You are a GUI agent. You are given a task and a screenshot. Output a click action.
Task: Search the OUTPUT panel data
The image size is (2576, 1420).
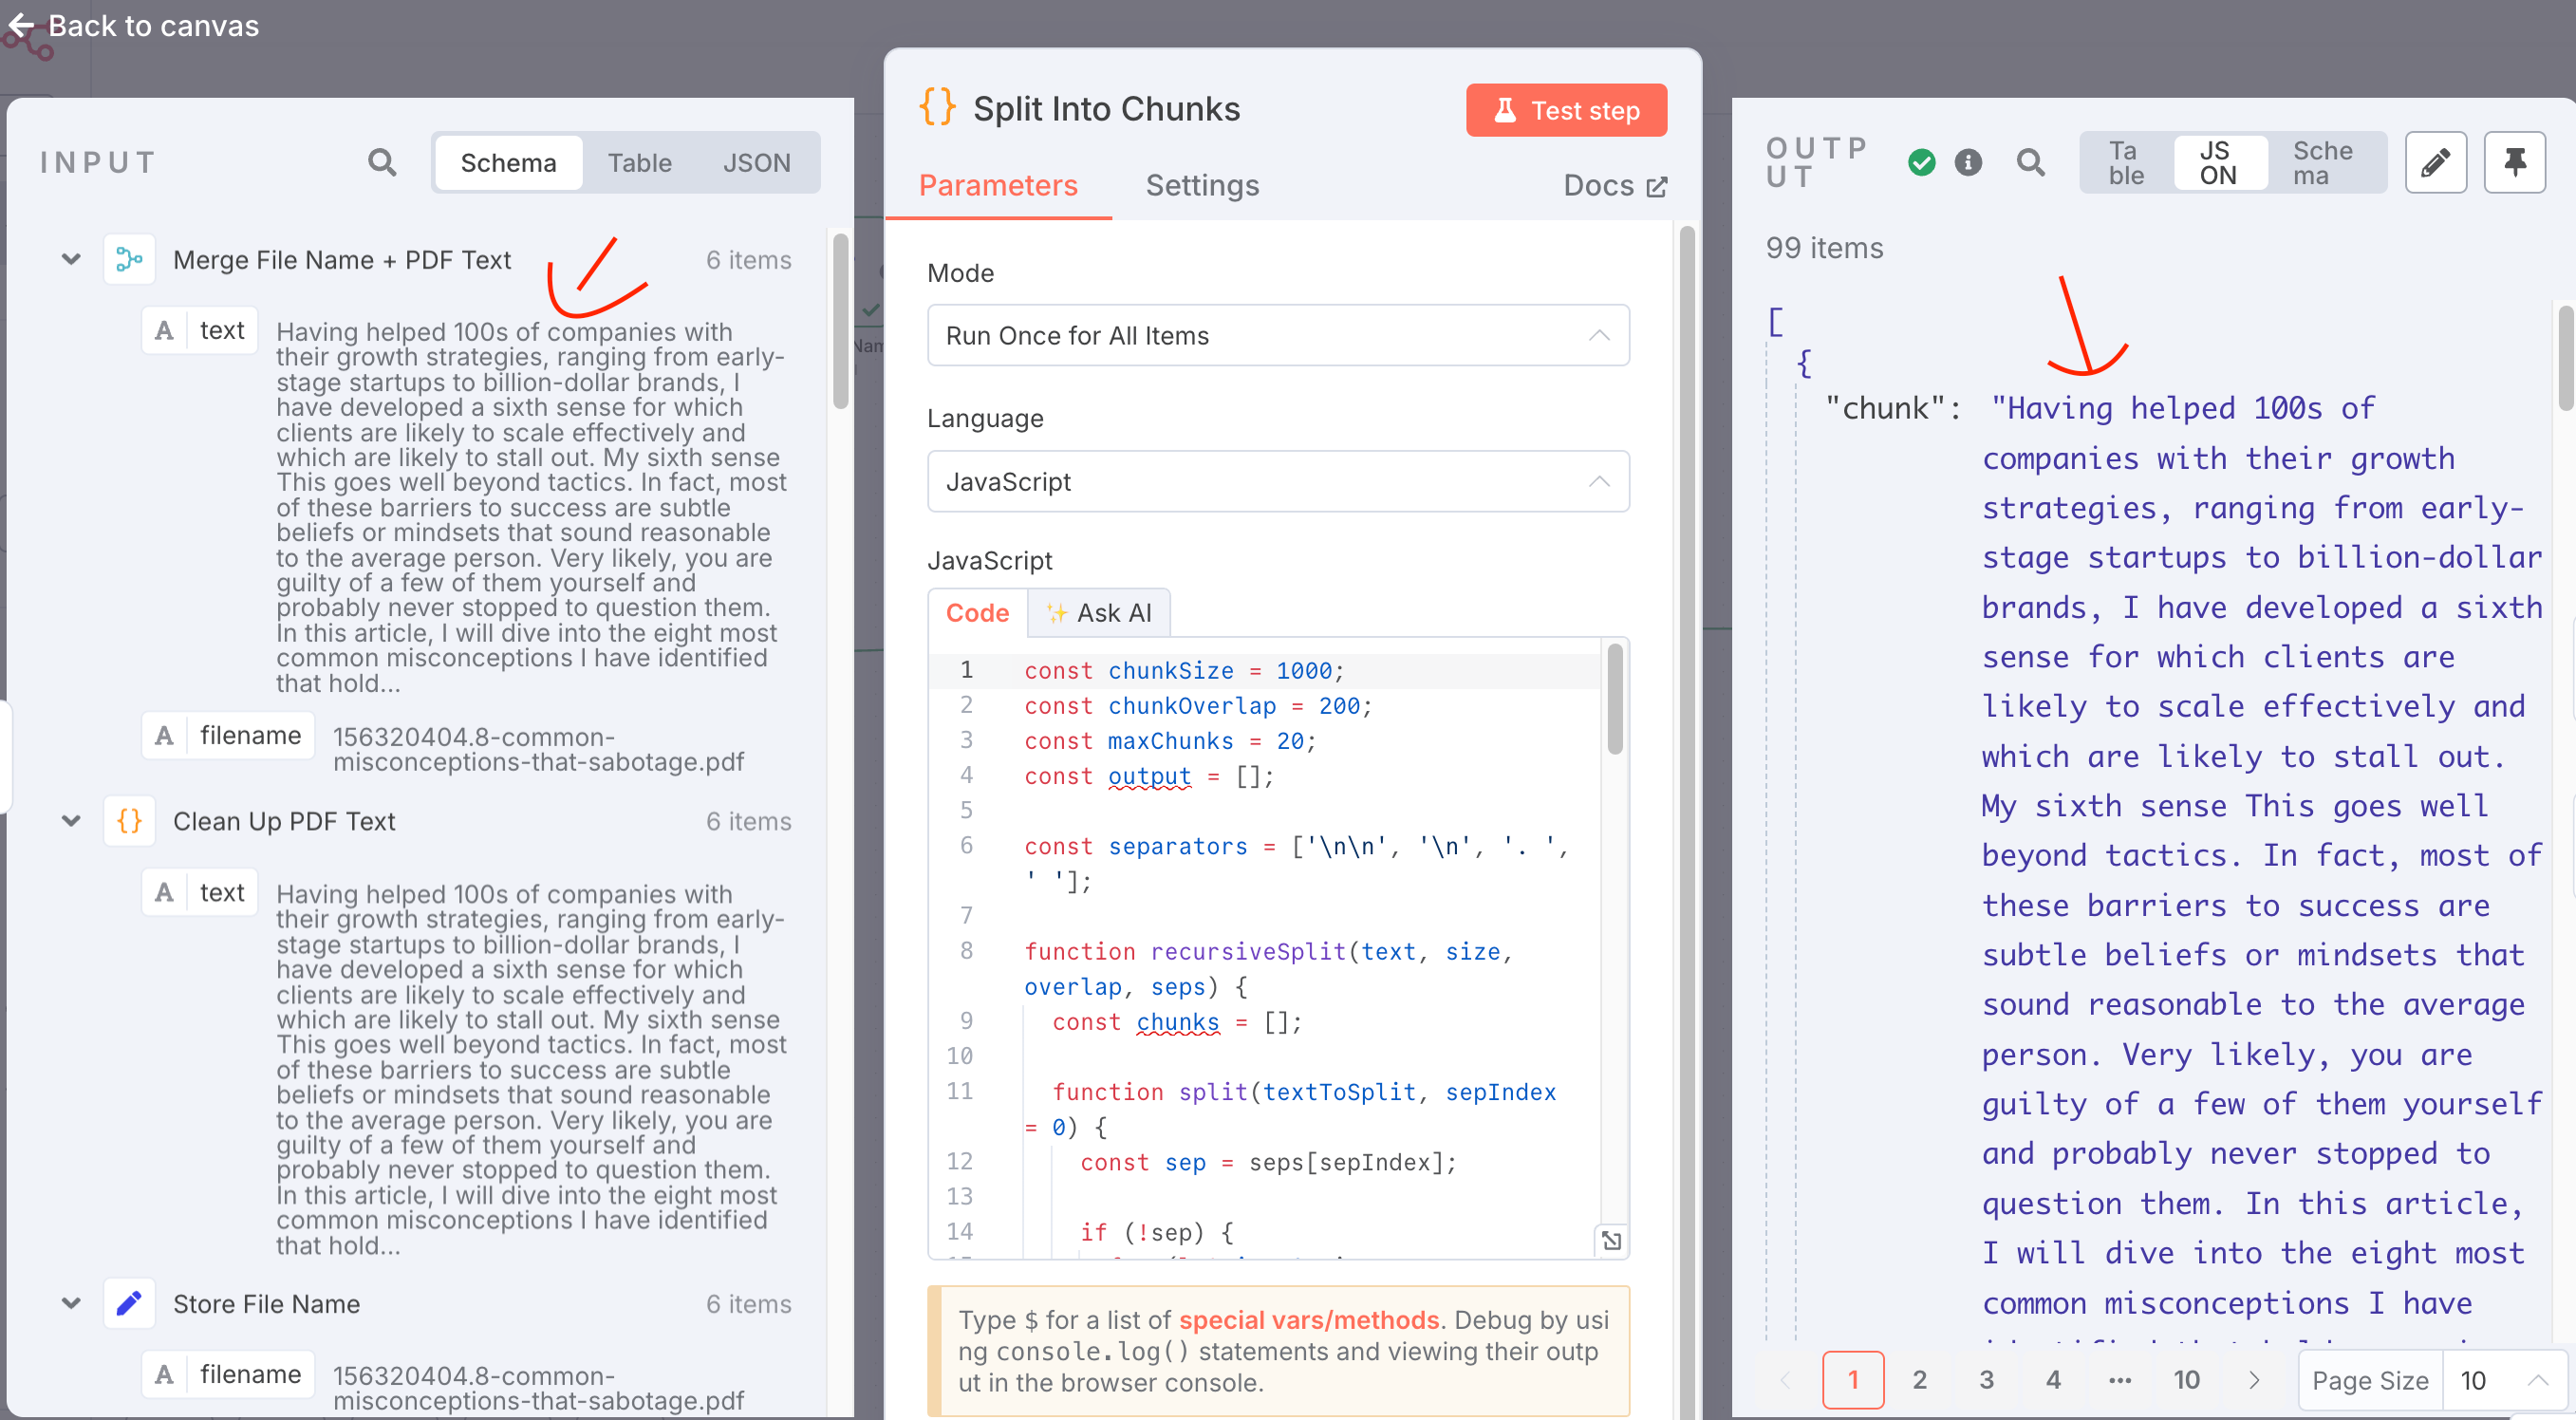pyautogui.click(x=2030, y=162)
